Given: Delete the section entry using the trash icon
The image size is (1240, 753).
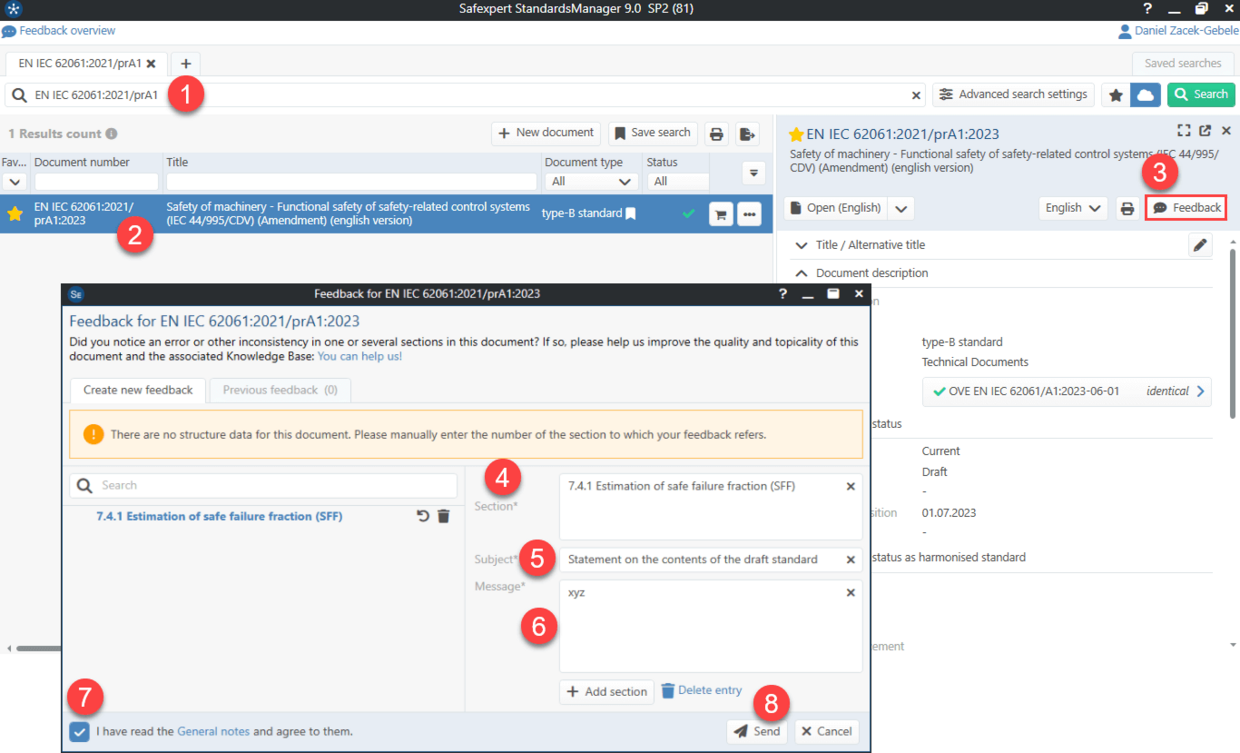Looking at the screenshot, I should (444, 516).
